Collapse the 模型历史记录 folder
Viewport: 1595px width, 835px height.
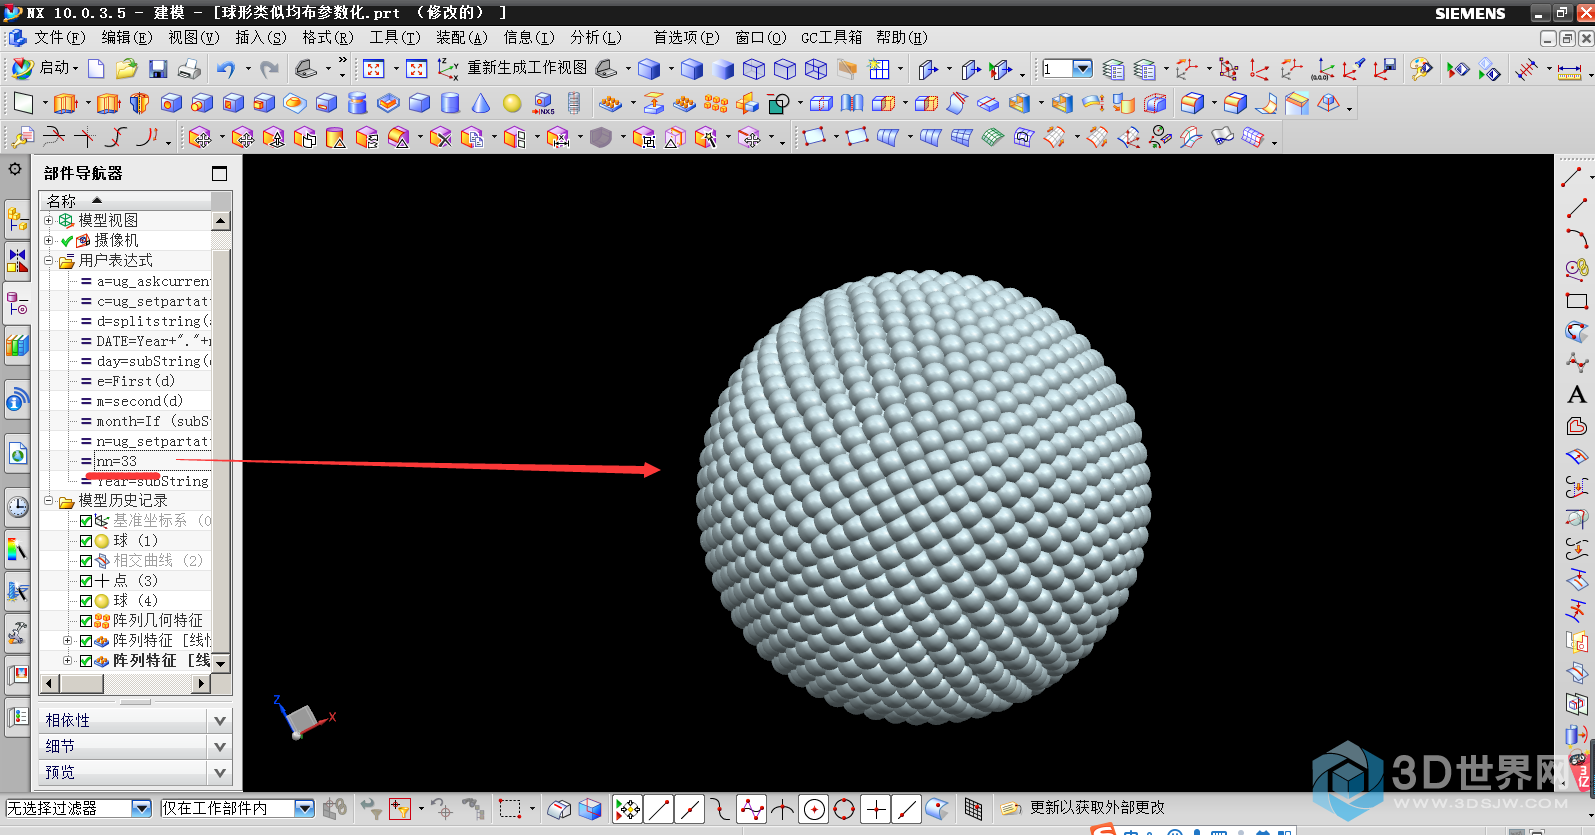(x=48, y=500)
